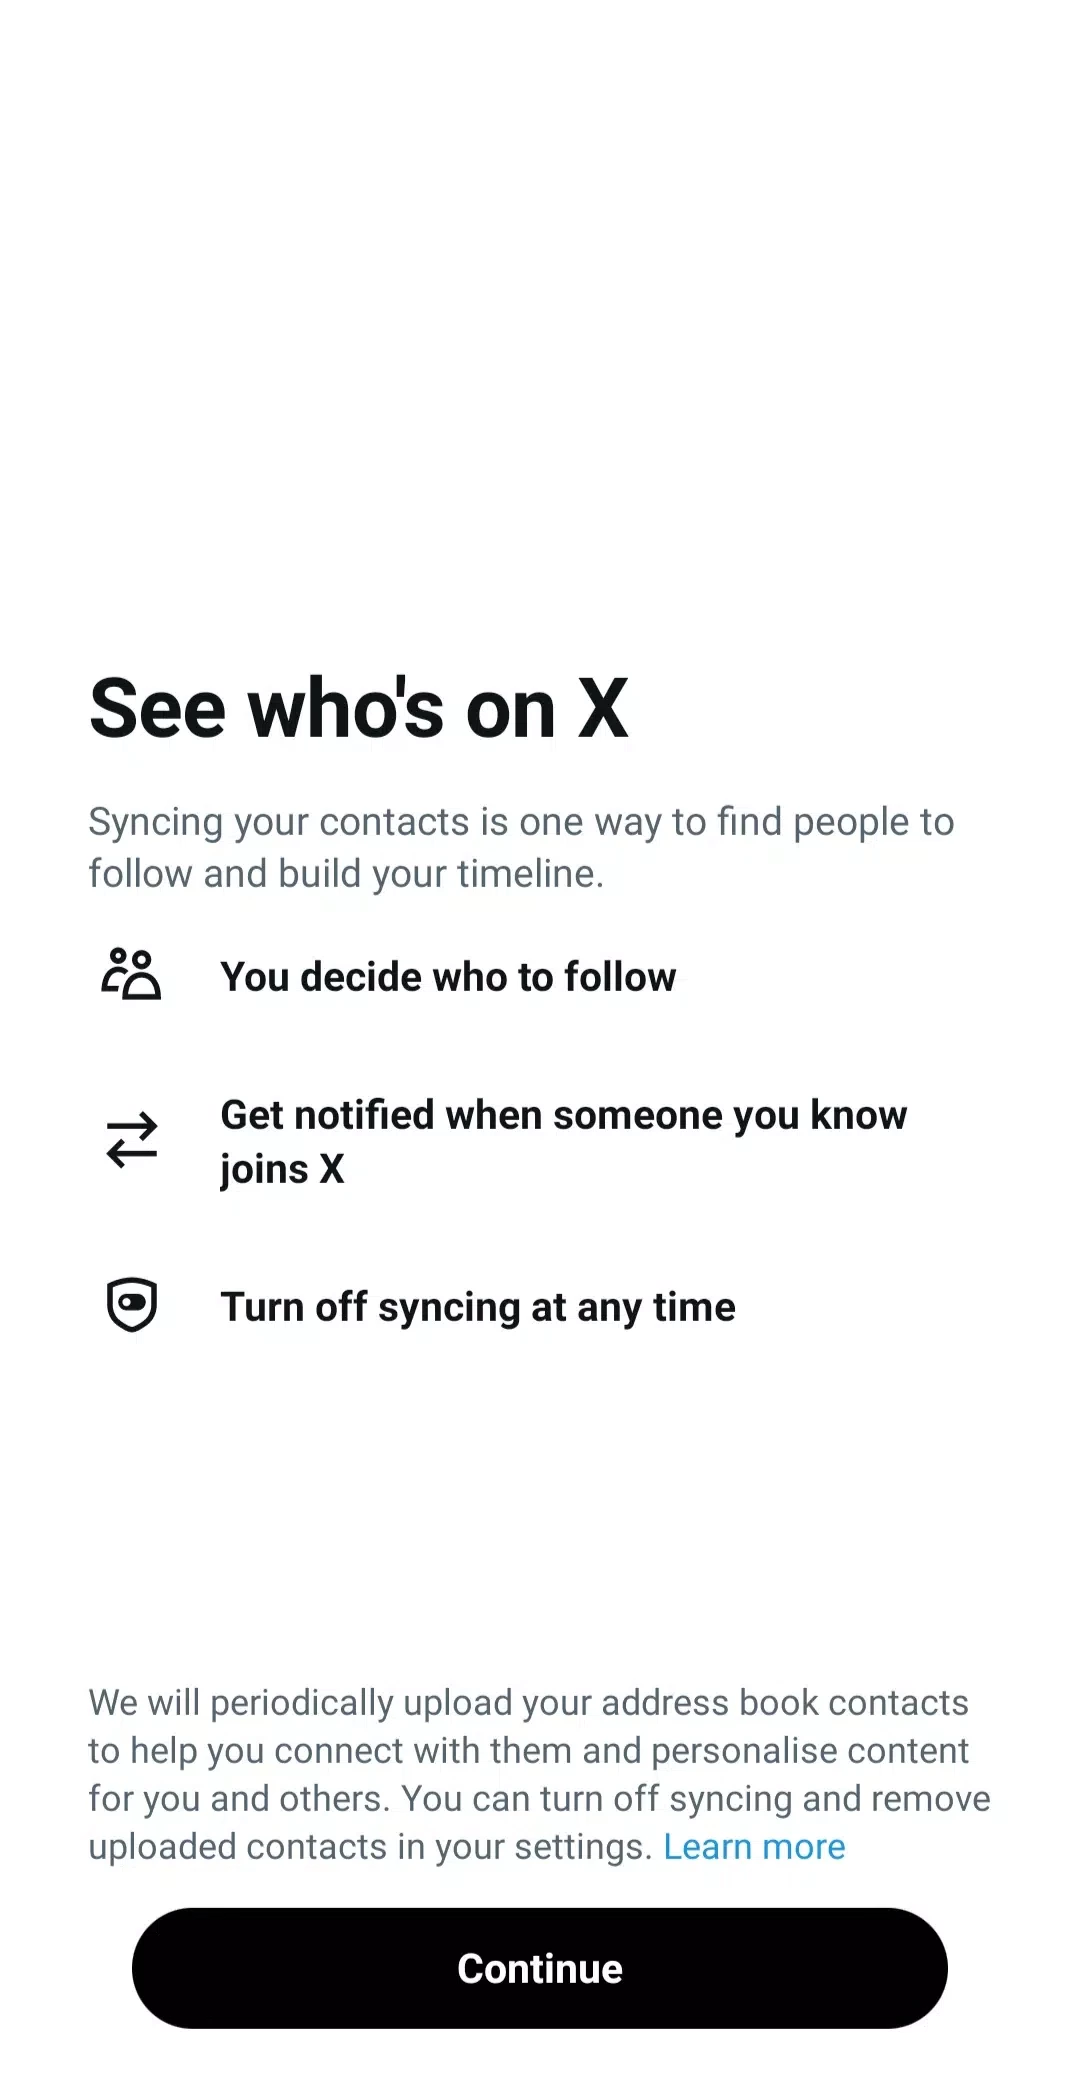The width and height of the screenshot is (1080, 2084).
Task: Tap "Syncing your contacts is one way" line
Action: (521, 822)
